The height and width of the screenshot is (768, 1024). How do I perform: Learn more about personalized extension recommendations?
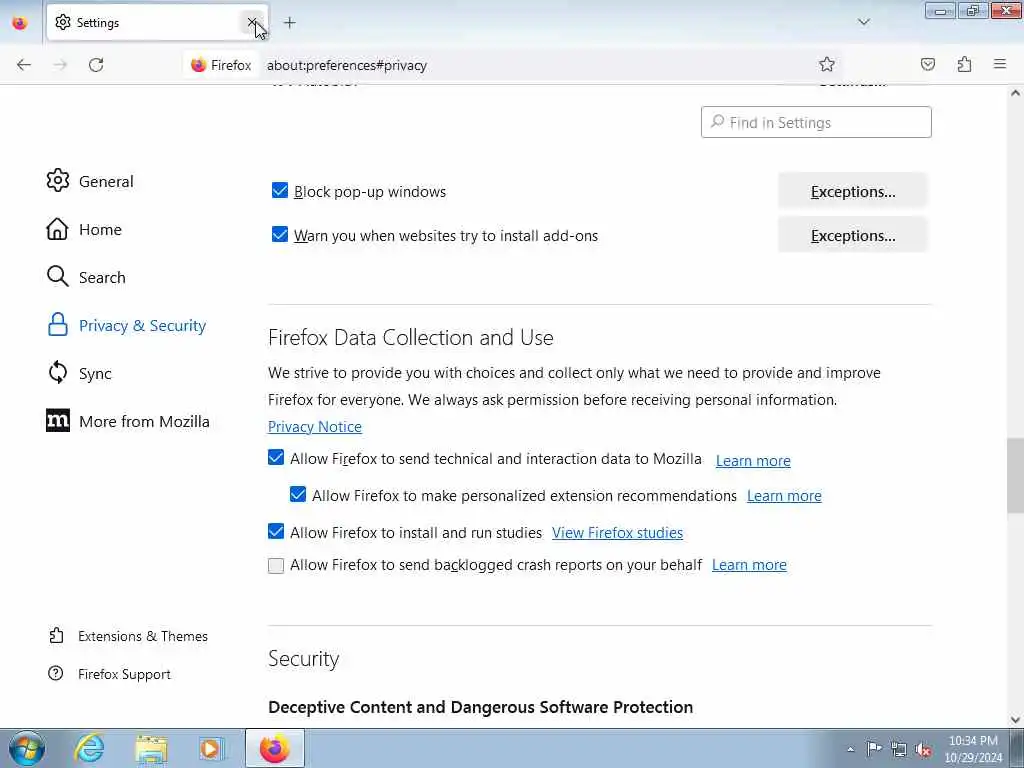click(784, 496)
